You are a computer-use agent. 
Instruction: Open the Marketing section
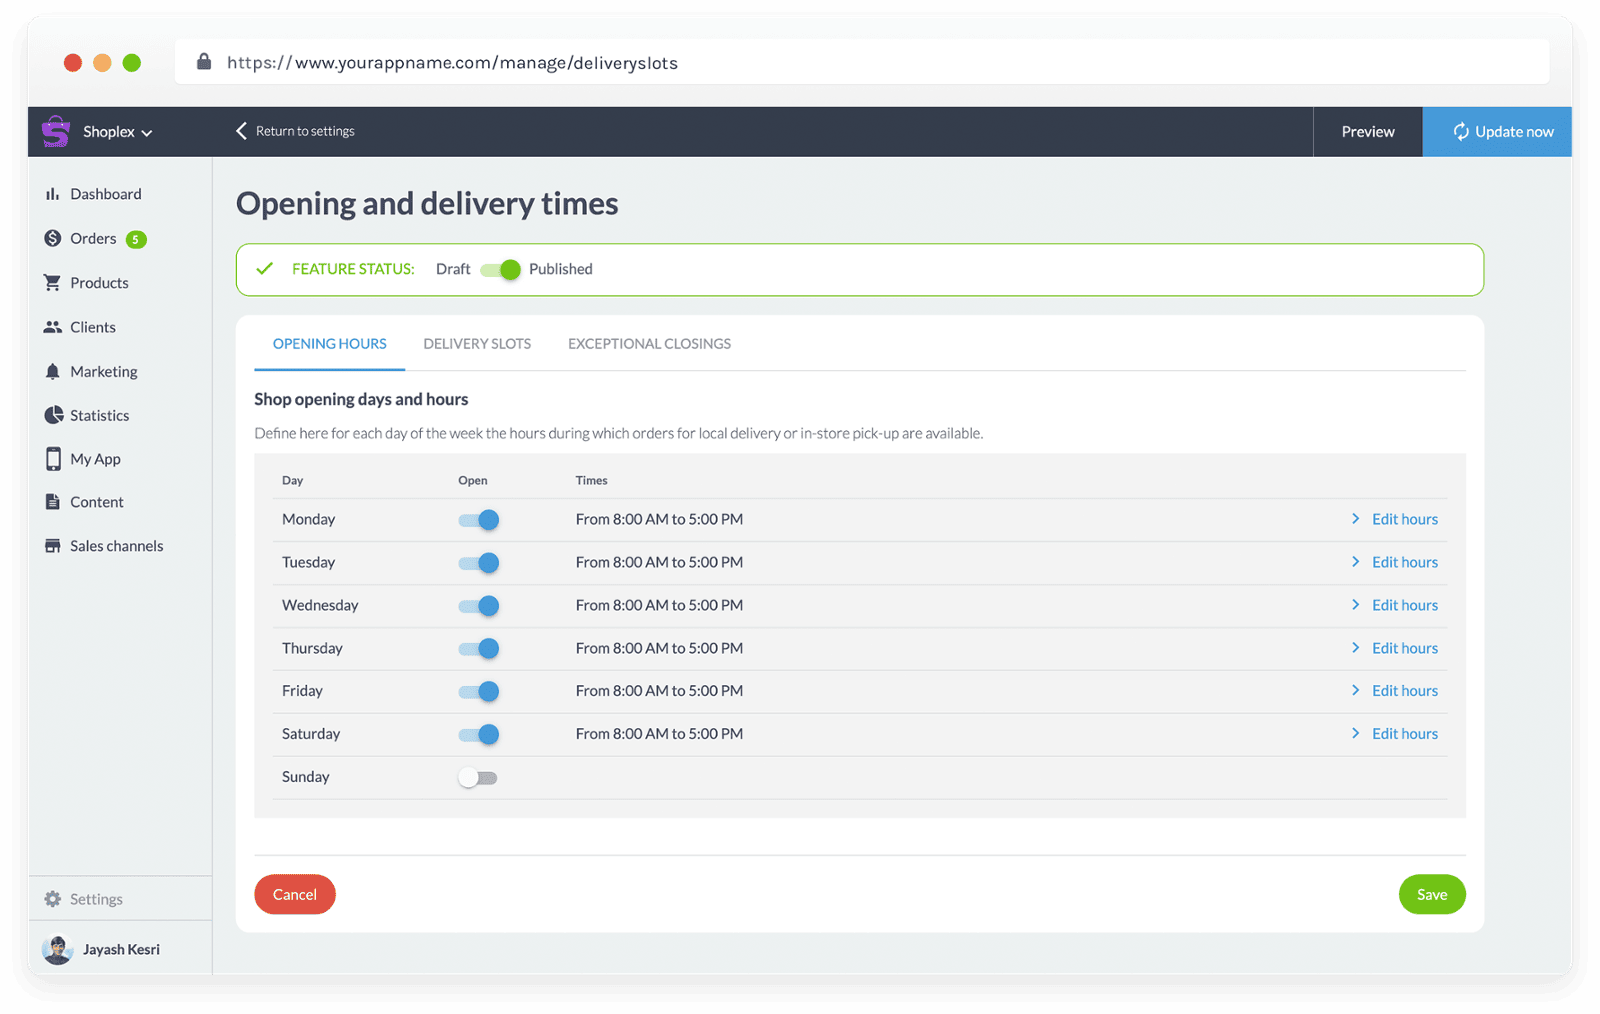click(103, 371)
